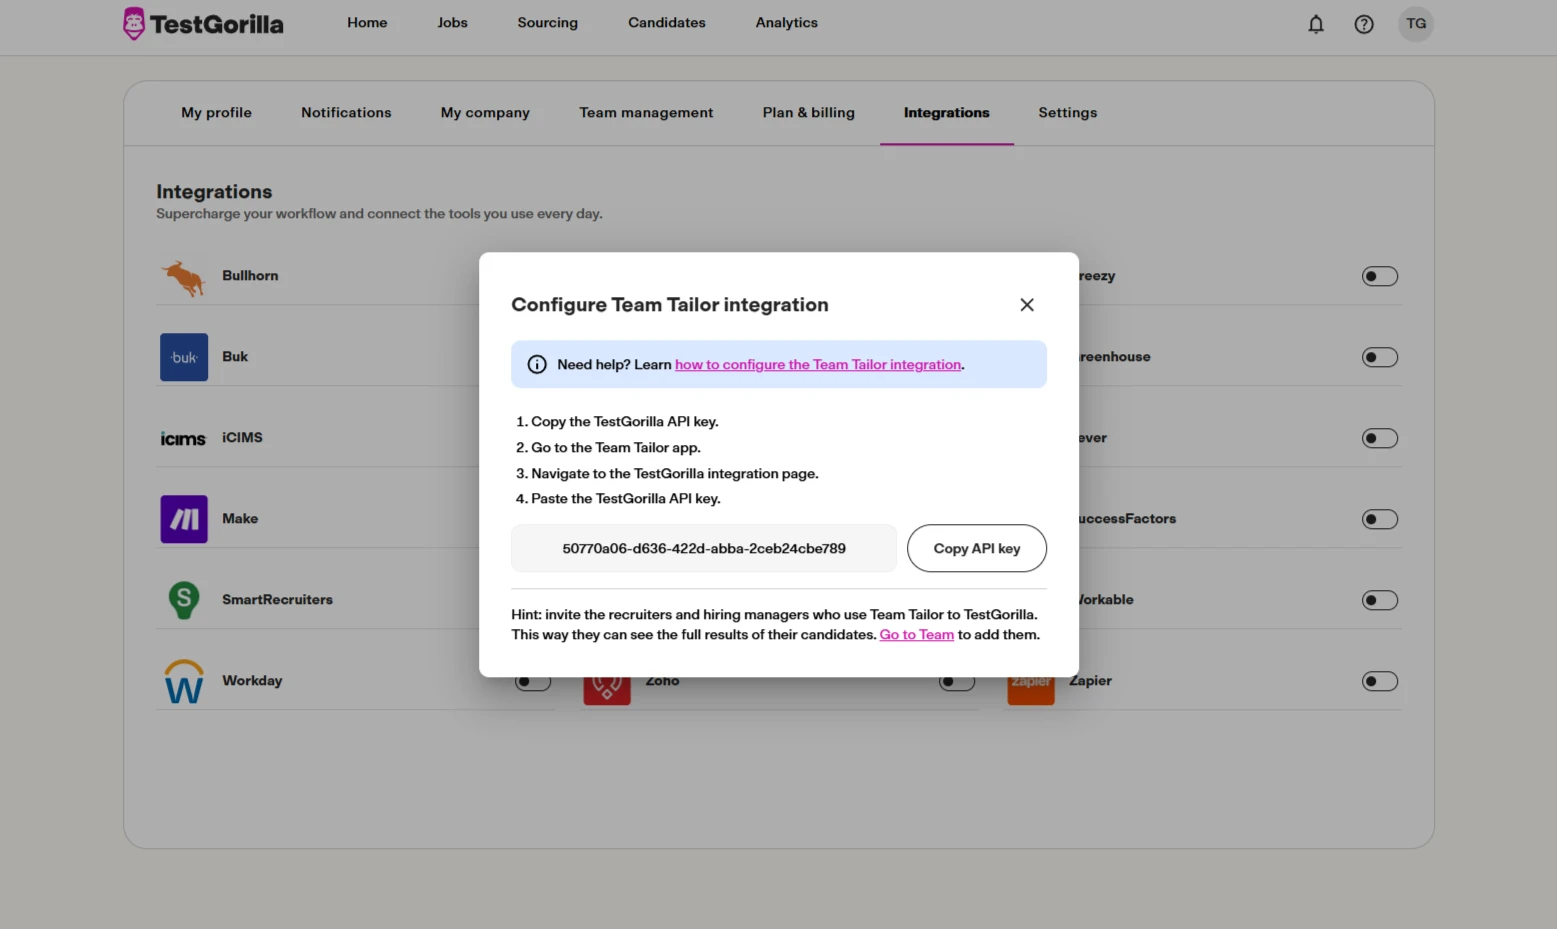The width and height of the screenshot is (1557, 929).
Task: Click the purple Make logo icon
Action: coord(184,519)
